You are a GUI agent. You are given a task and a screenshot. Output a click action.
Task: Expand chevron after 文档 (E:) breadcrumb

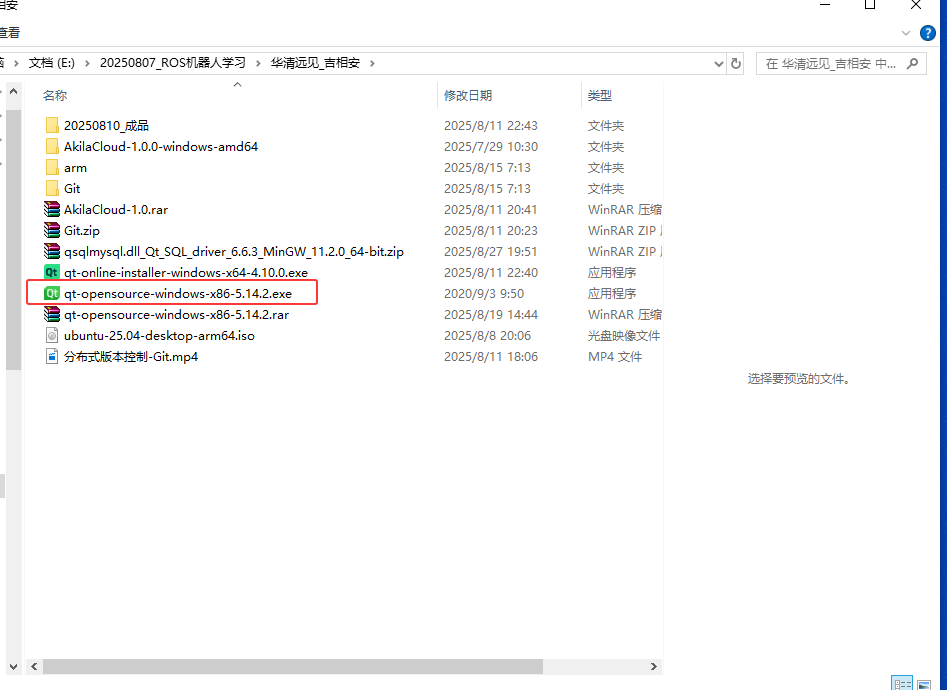[x=87, y=63]
